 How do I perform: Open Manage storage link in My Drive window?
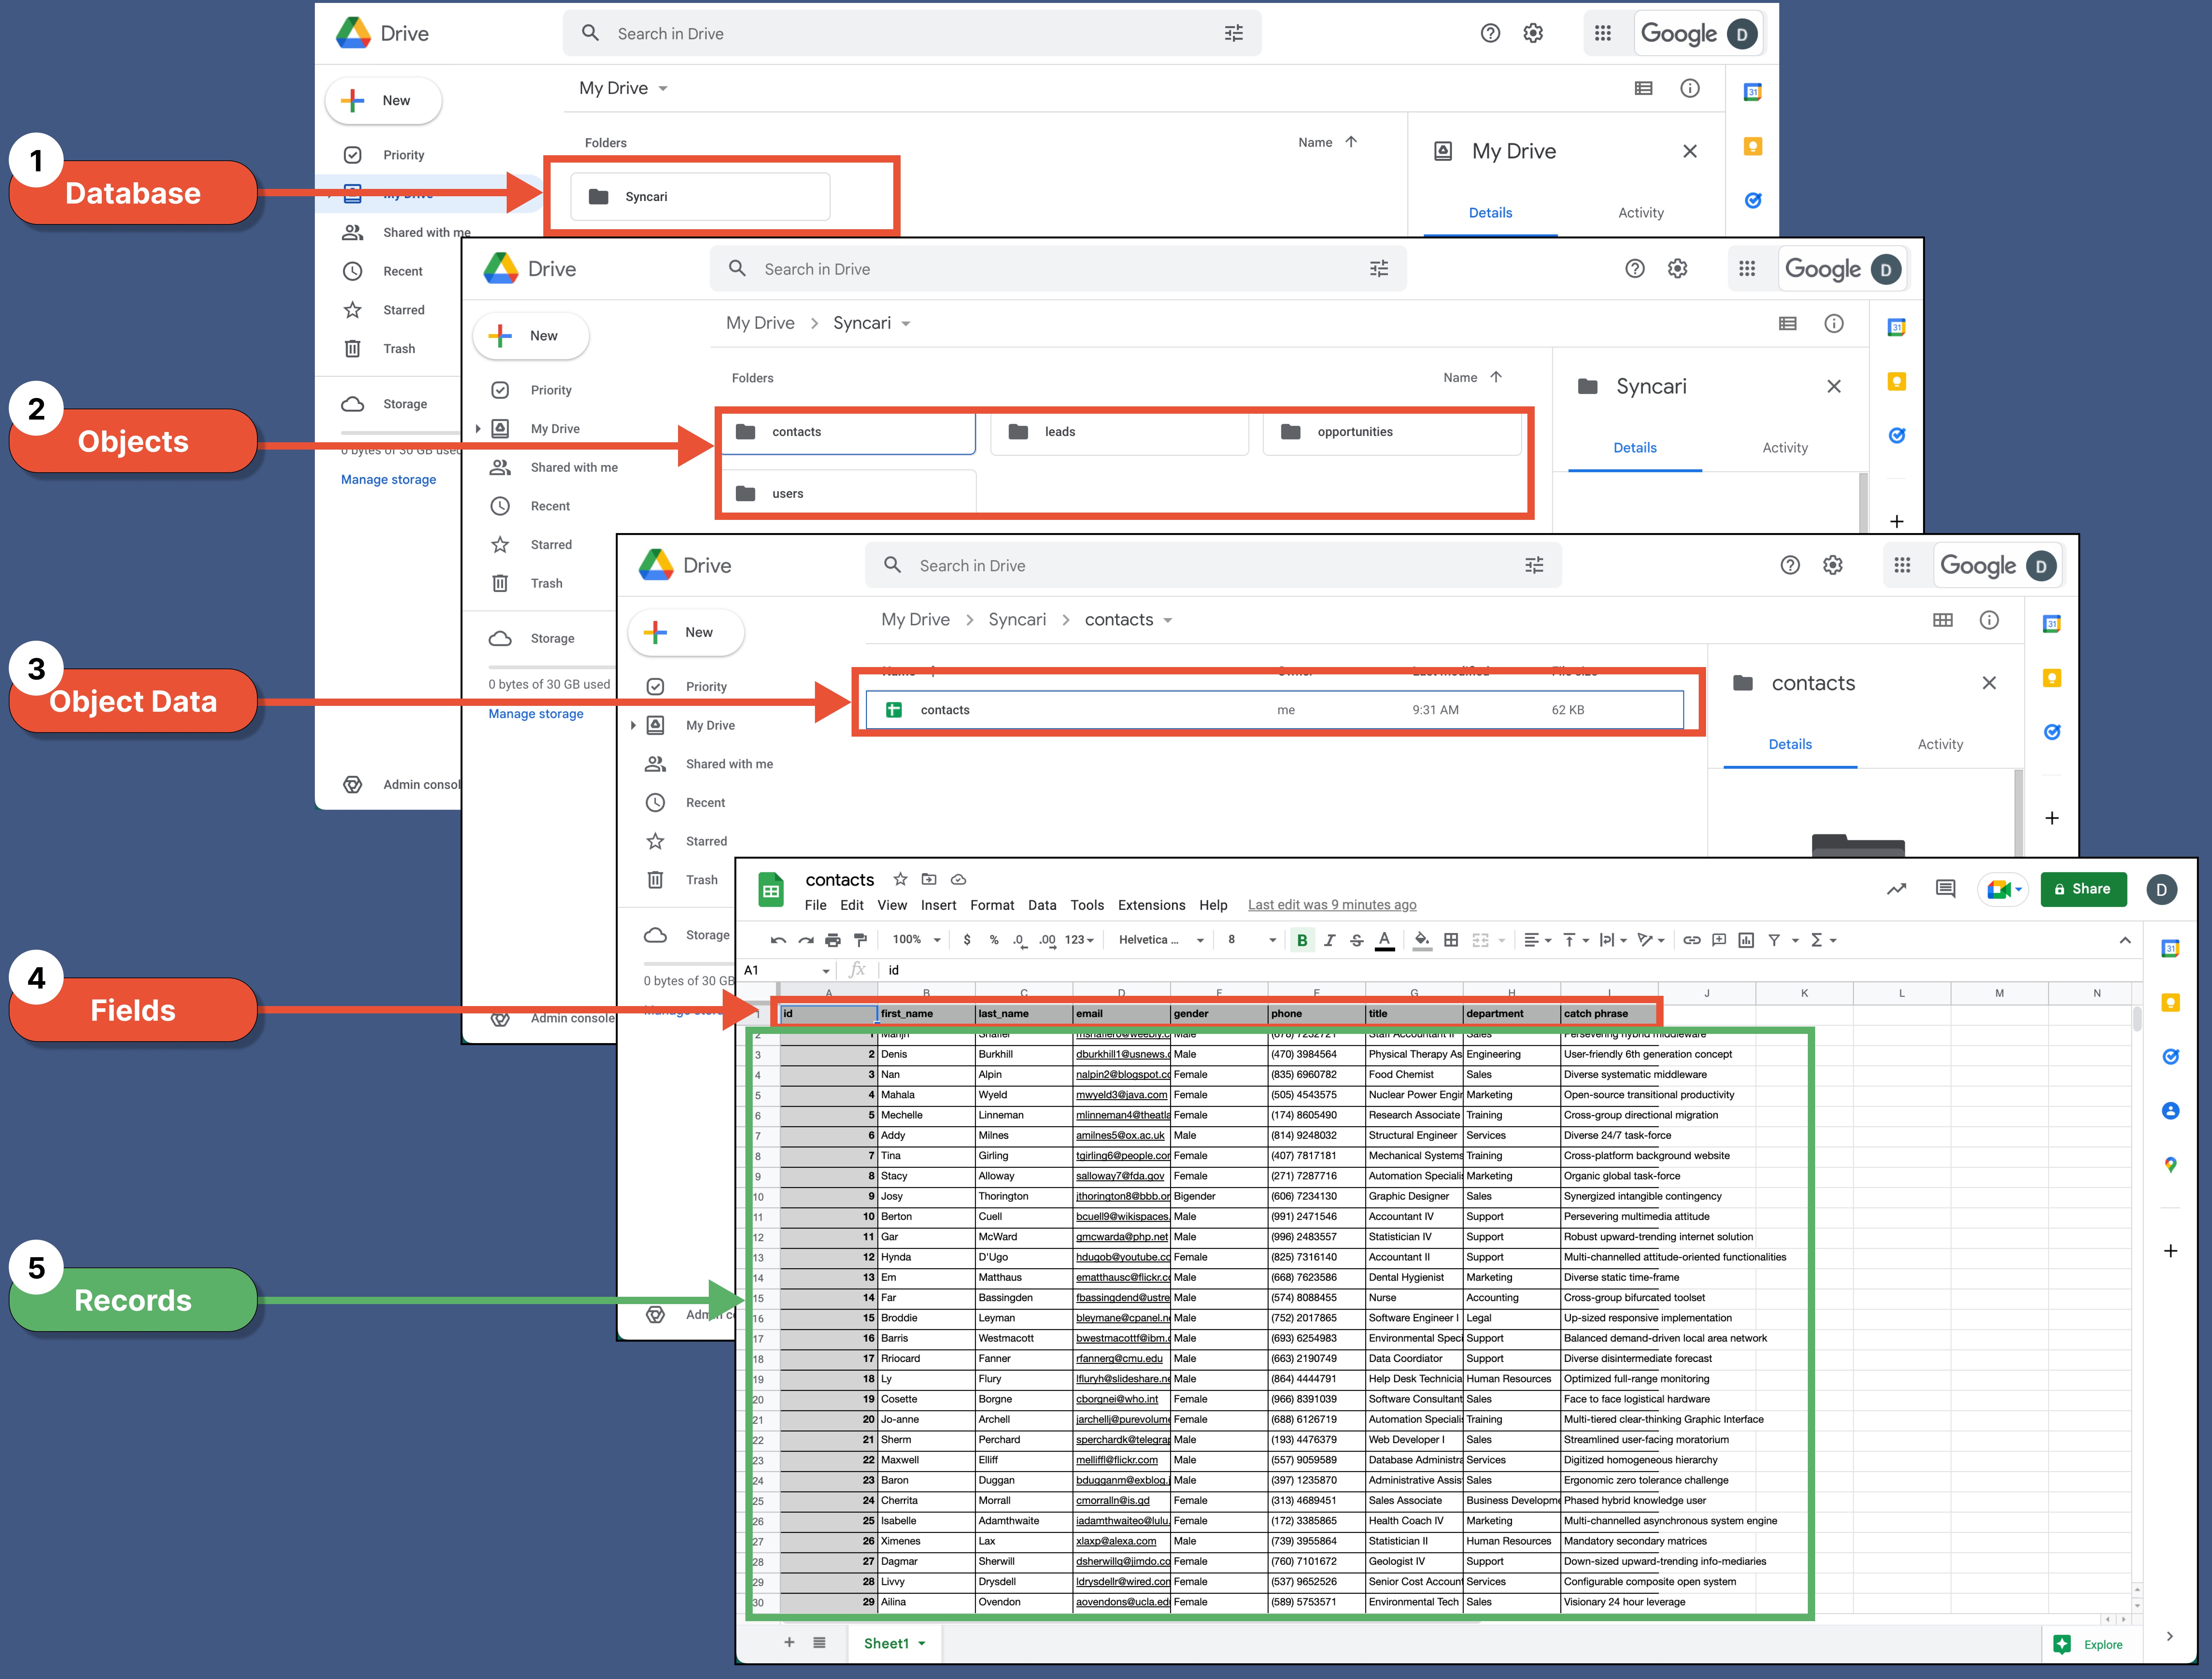pyautogui.click(x=388, y=480)
